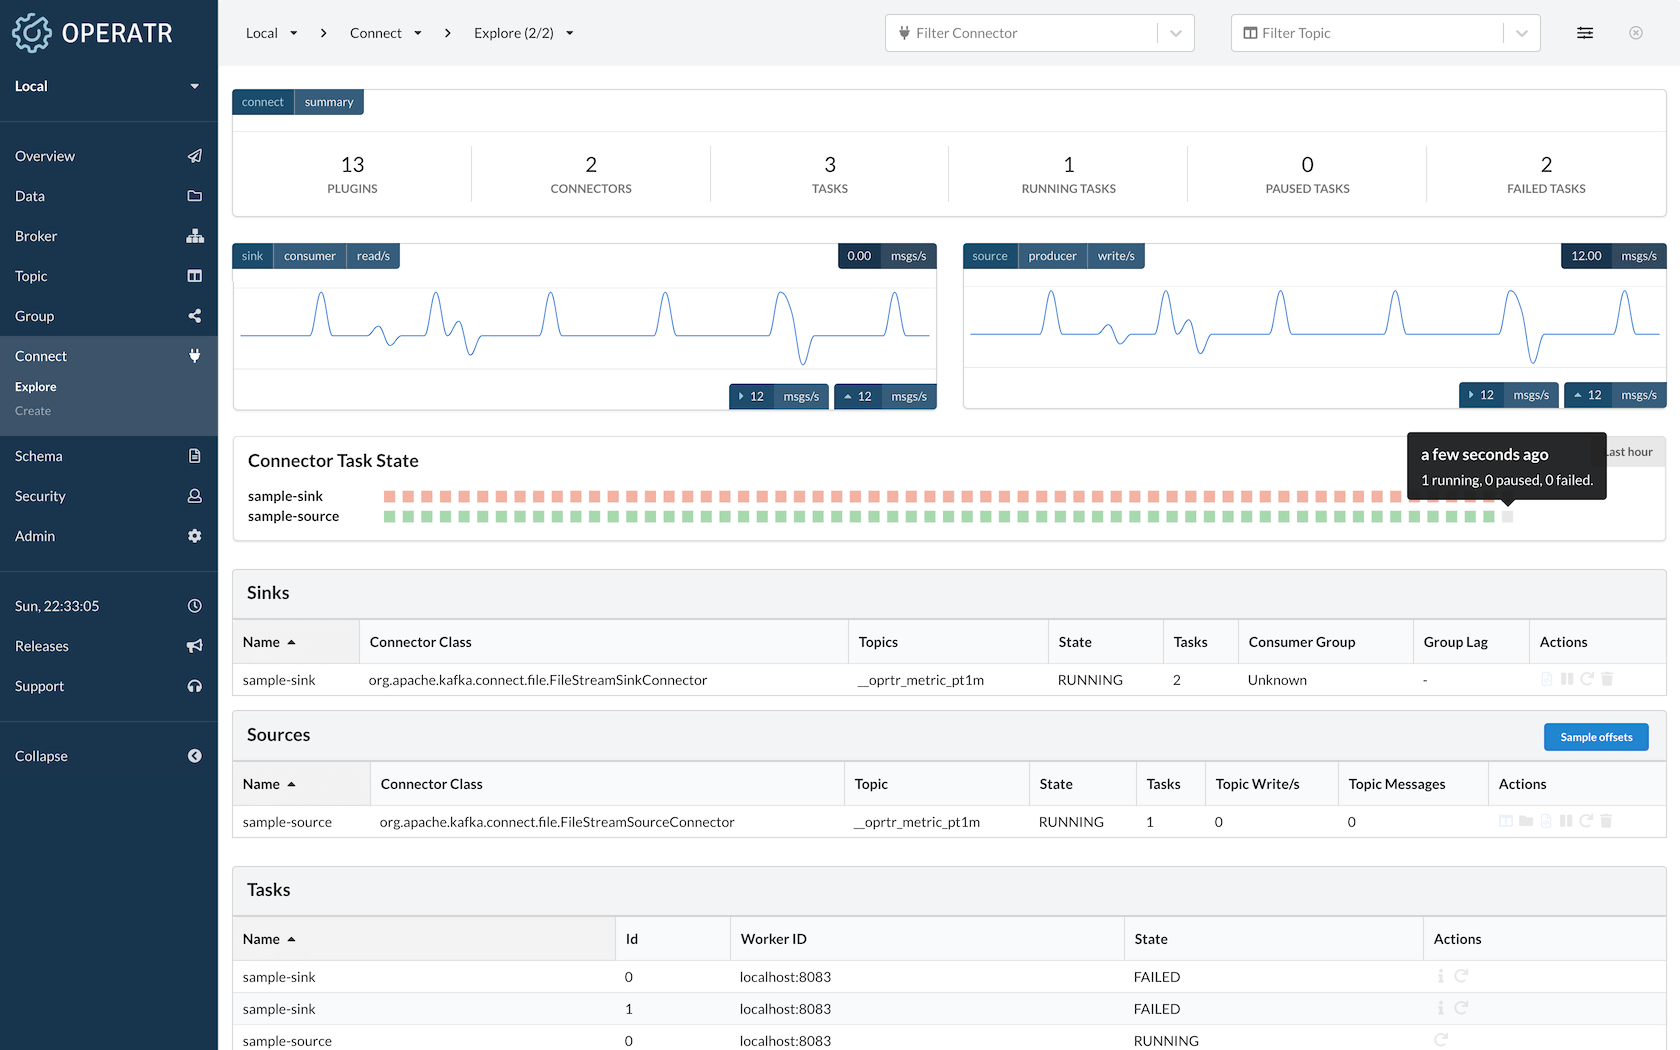The height and width of the screenshot is (1050, 1680).
Task: Toggle sort order on Sinks Name column
Action: (266, 641)
